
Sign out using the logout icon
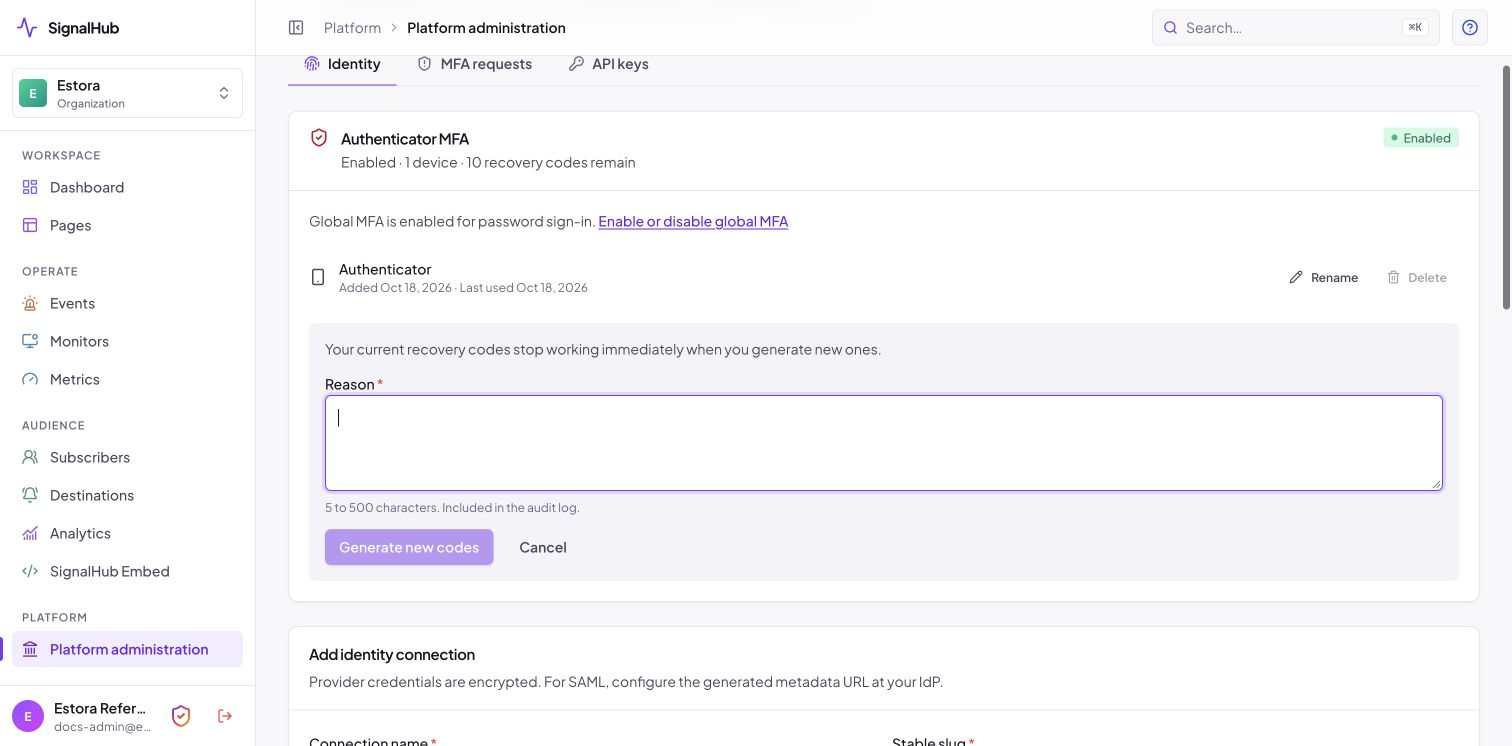click(x=225, y=716)
